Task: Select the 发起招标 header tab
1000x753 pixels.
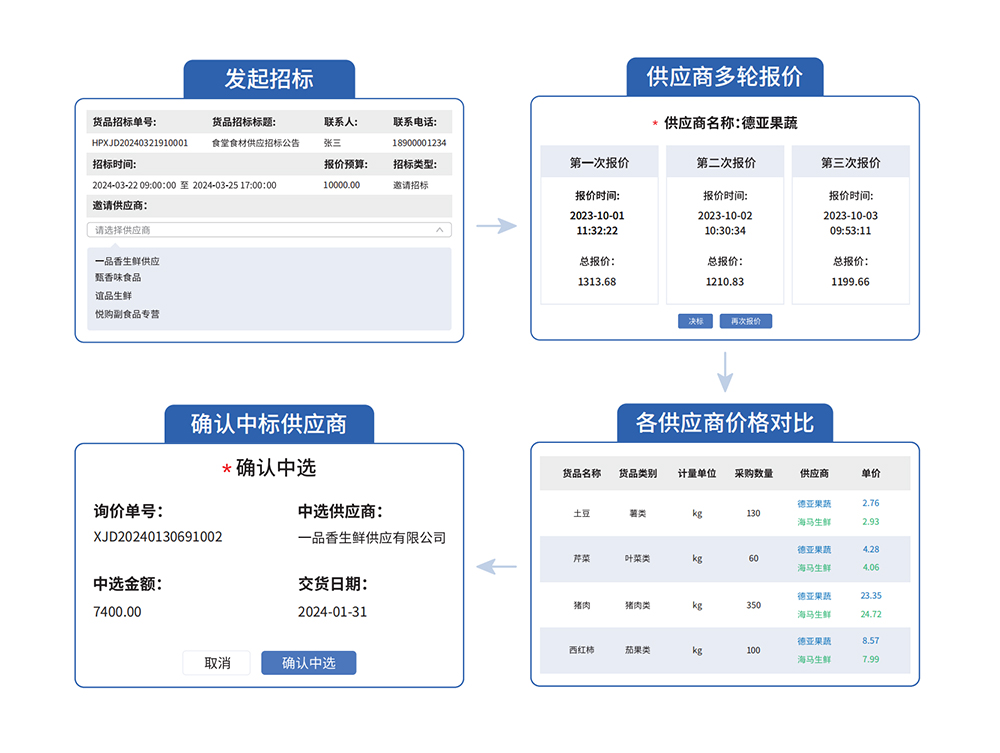Action: 269,79
